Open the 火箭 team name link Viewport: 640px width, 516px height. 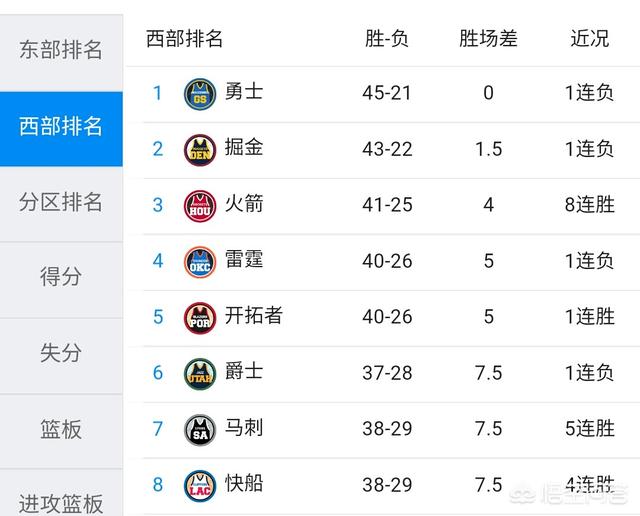pos(244,203)
